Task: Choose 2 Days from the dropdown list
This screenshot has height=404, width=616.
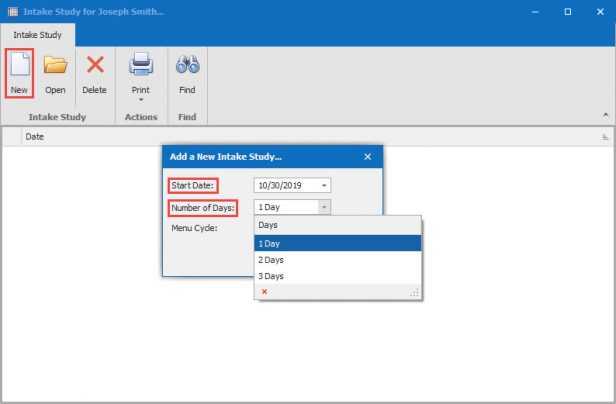Action: [x=338, y=259]
